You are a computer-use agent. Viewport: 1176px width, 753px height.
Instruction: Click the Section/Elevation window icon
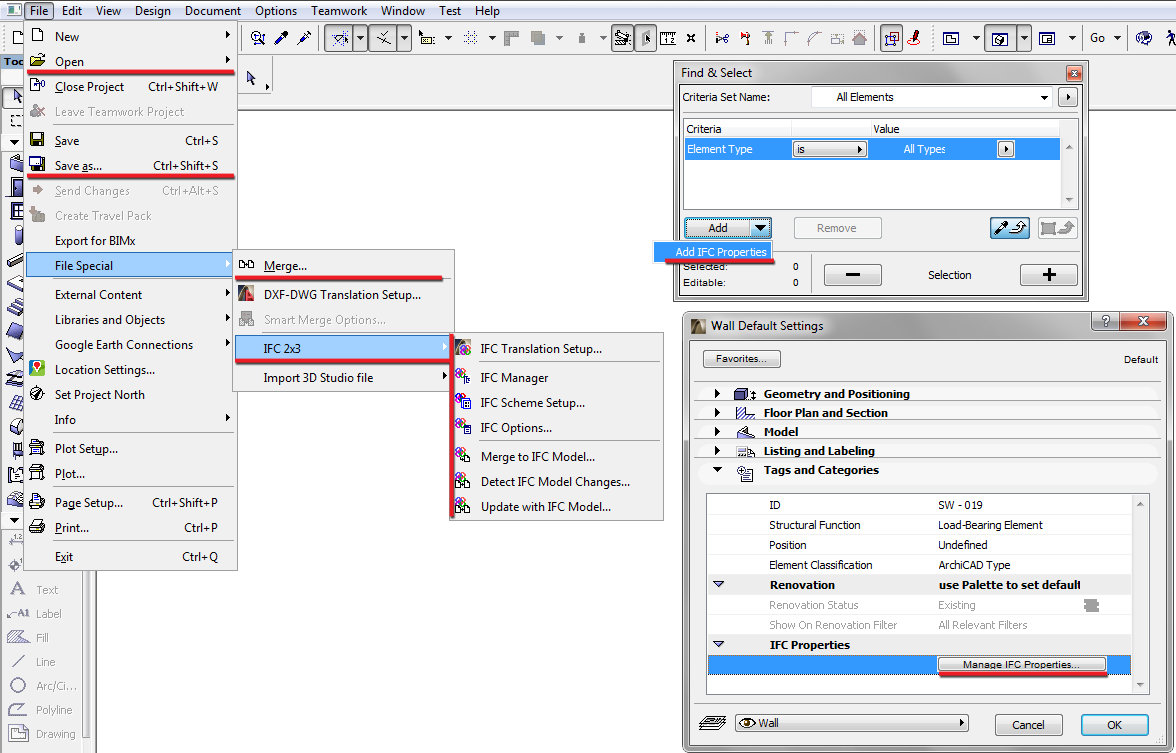click(x=1048, y=38)
